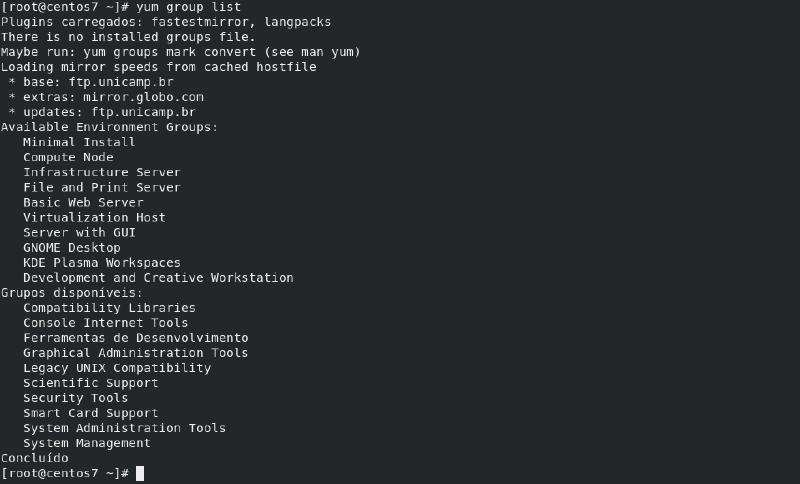The height and width of the screenshot is (484, 800).
Task: Click the 'Minimal Install' group line
Action: pyautogui.click(x=79, y=142)
